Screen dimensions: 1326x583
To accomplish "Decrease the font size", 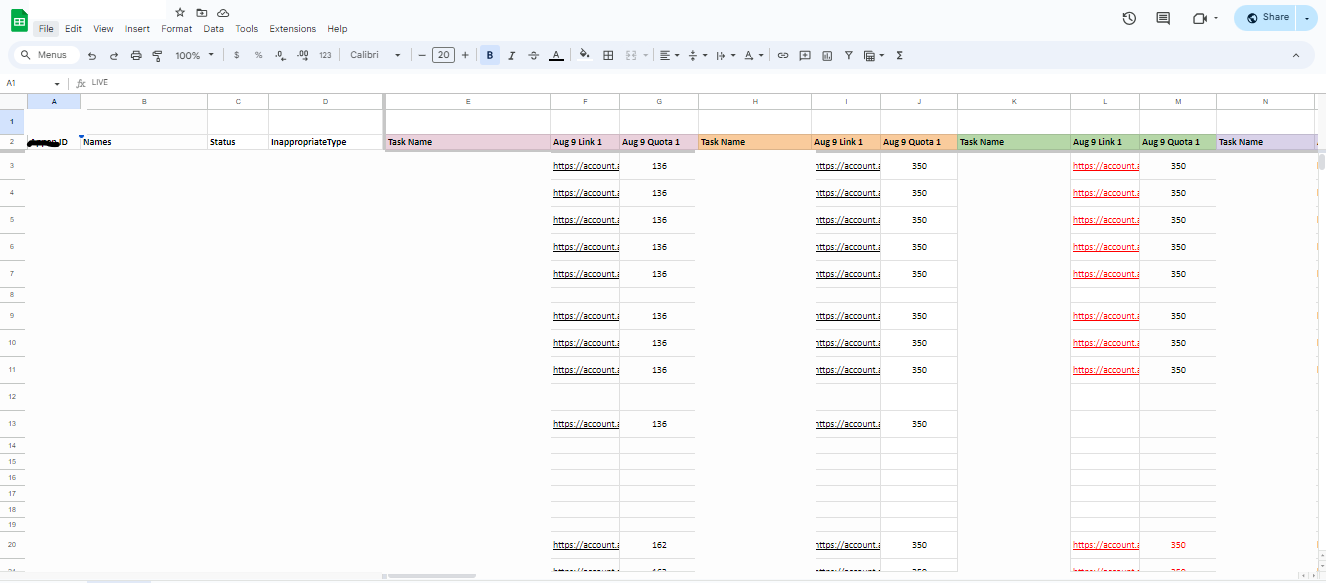I will coord(422,56).
